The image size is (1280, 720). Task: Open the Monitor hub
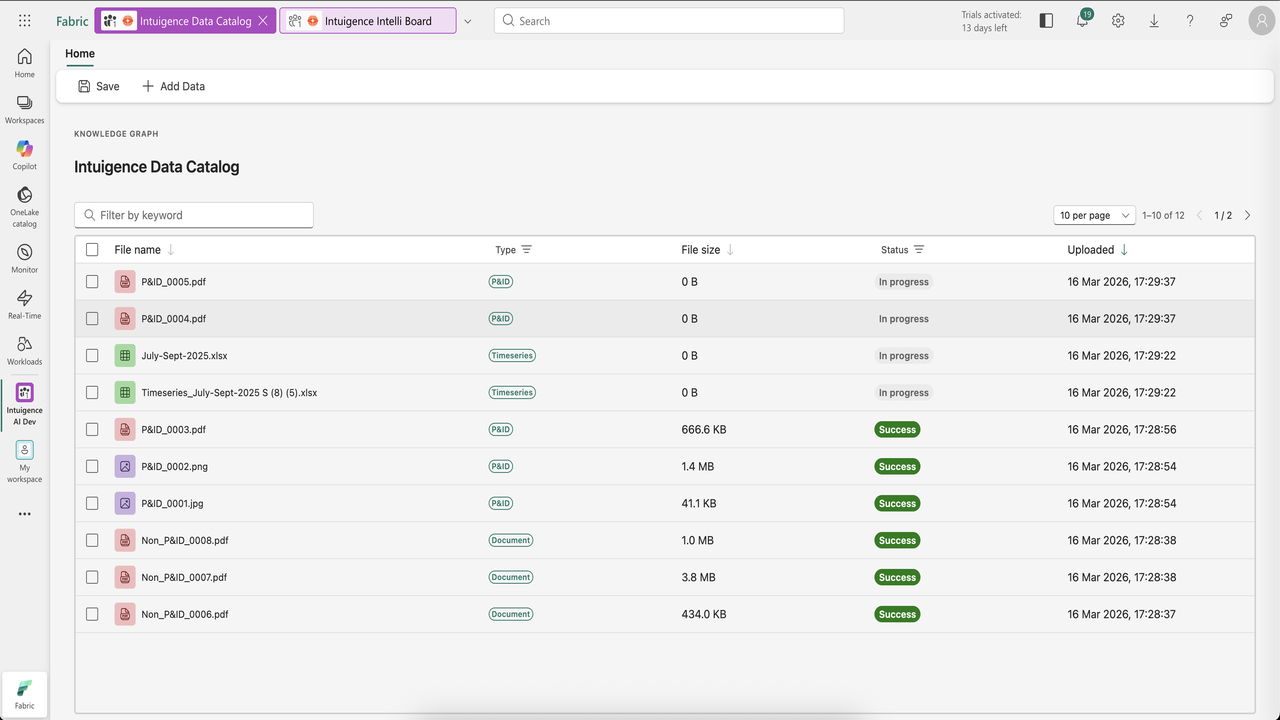pyautogui.click(x=25, y=258)
